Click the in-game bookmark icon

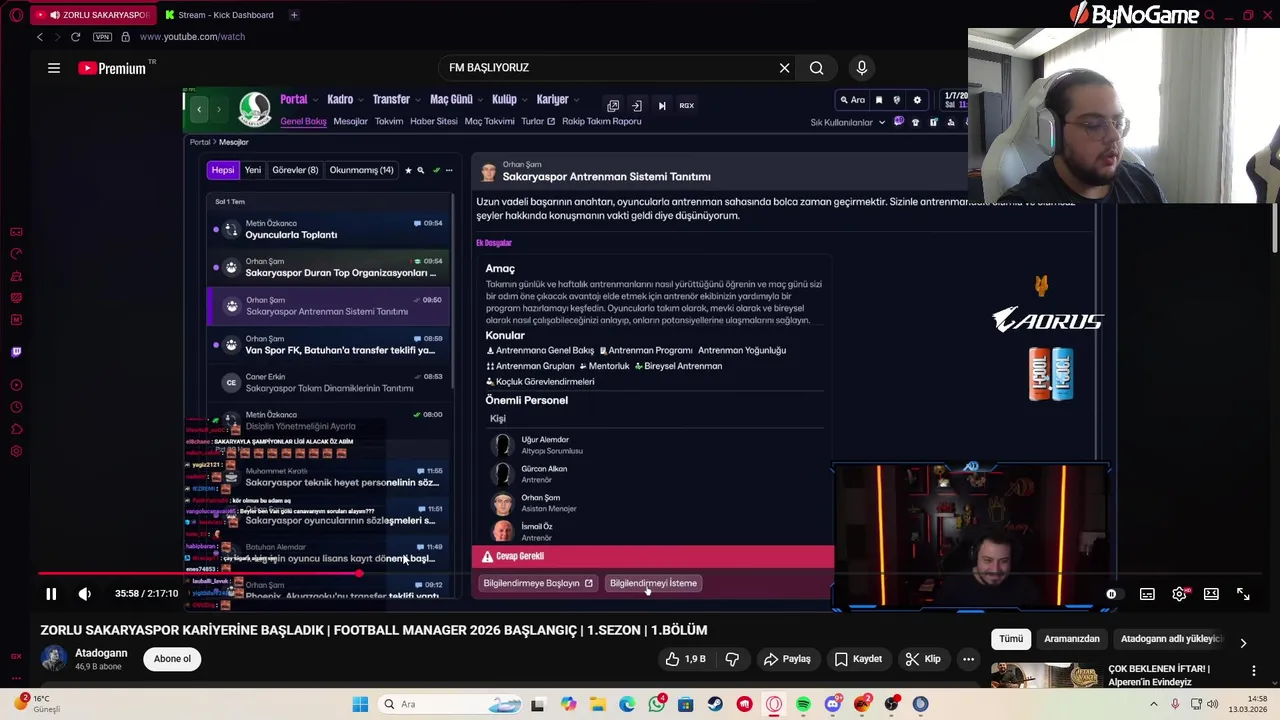[879, 100]
